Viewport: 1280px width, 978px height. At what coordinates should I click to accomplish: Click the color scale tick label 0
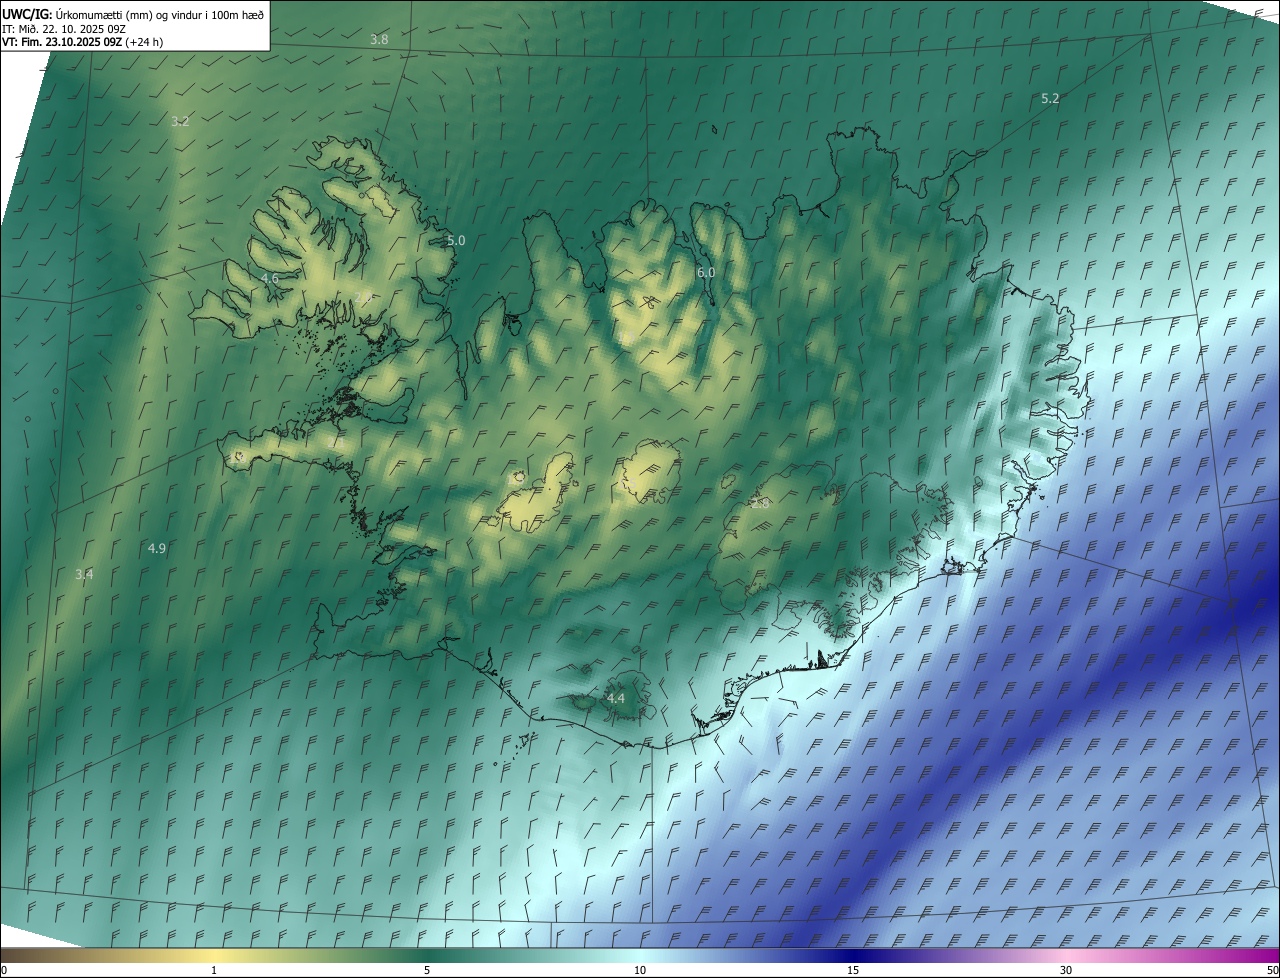tap(4, 970)
